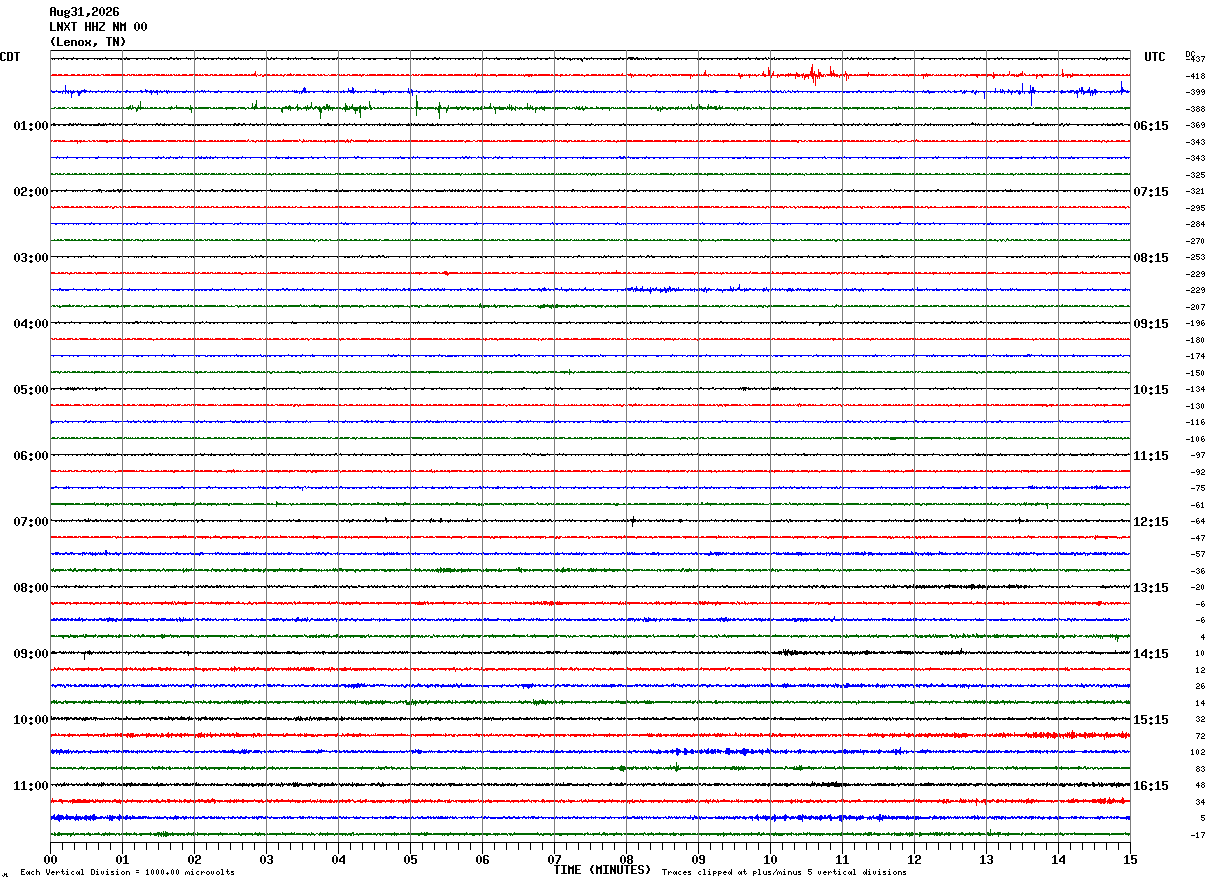1210x886 pixels.
Task: Click the vertical division microvolts caption
Action: click(x=127, y=873)
